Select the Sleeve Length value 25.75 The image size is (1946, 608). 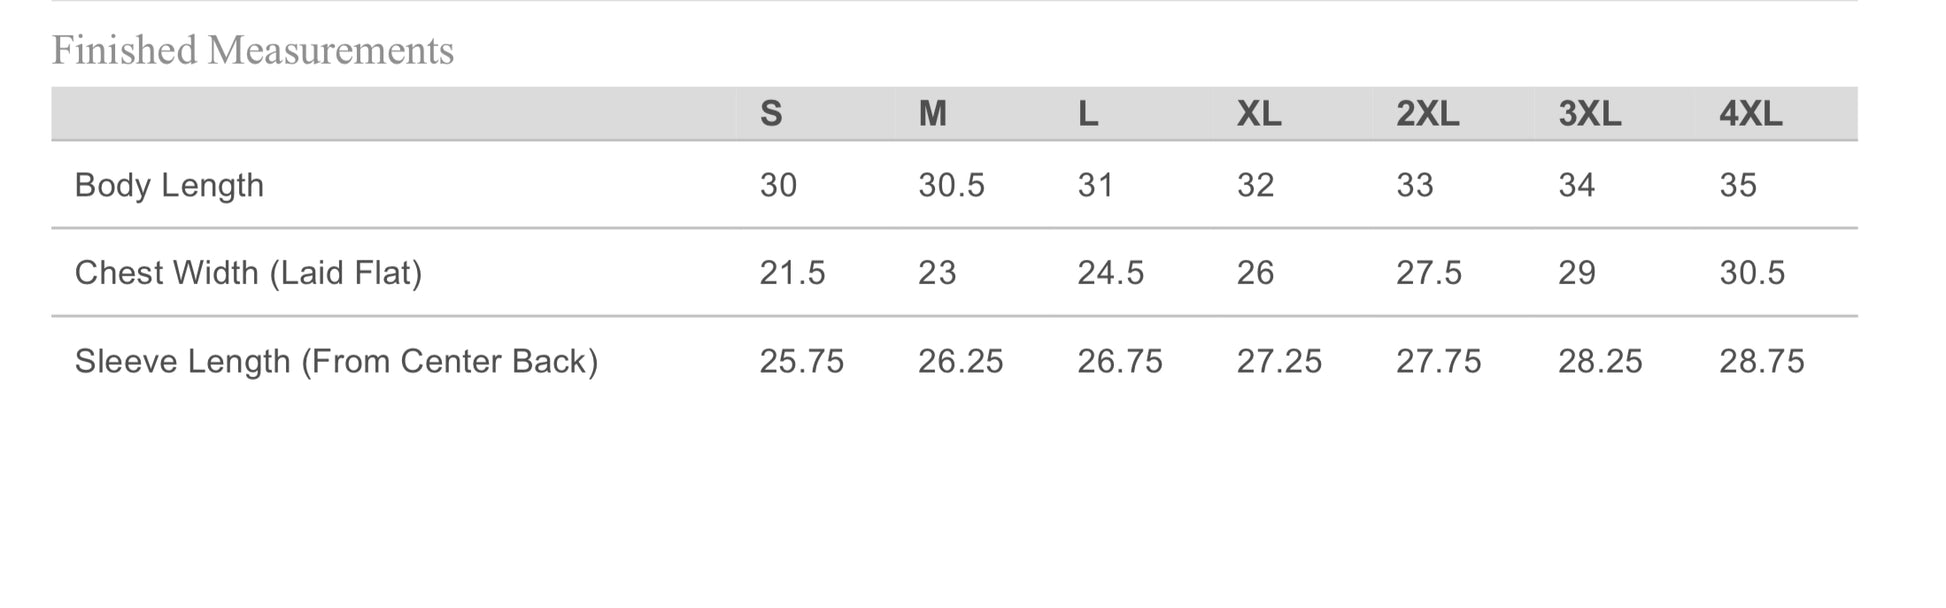(801, 361)
